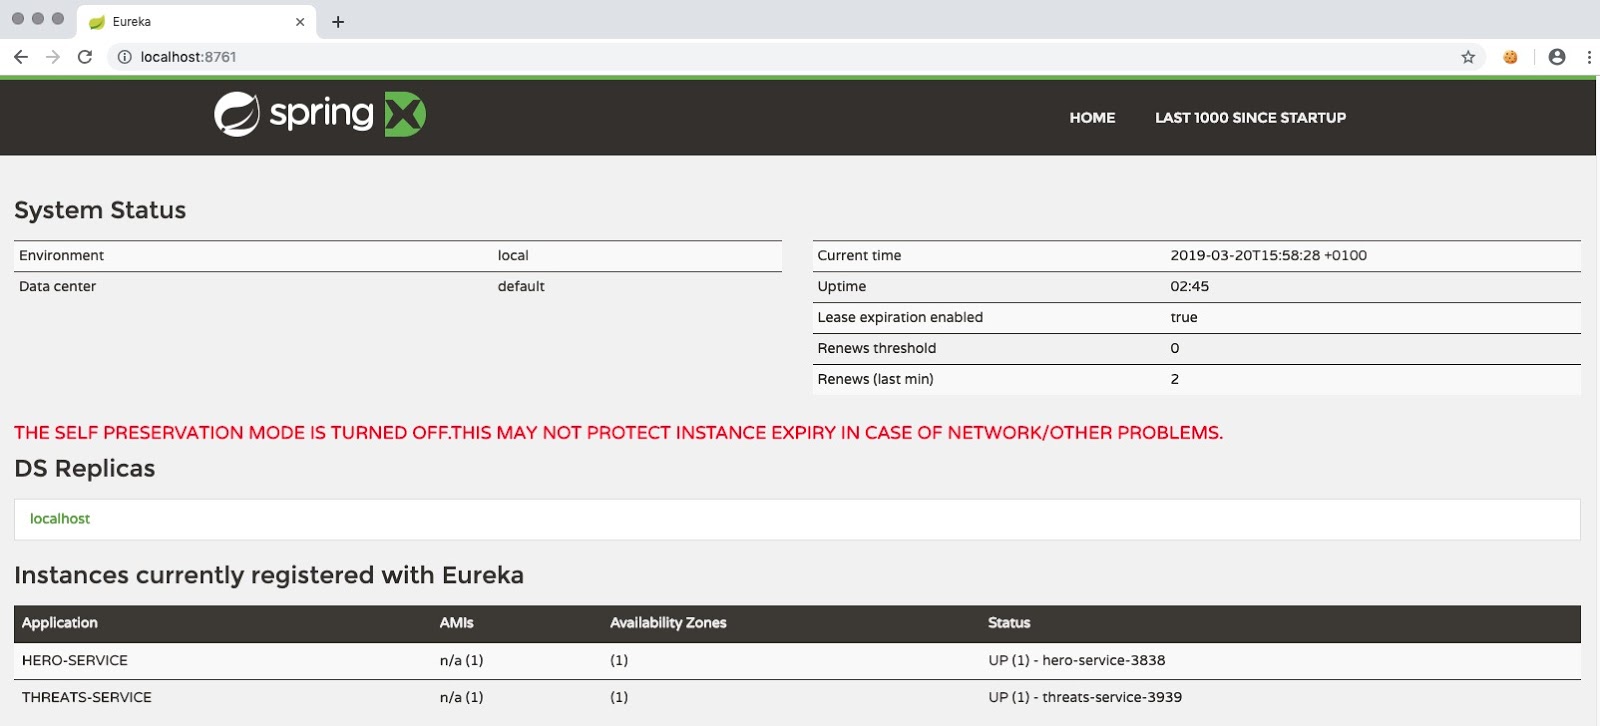Click the HERO-SERVICE application cell
1600x726 pixels.
point(75,661)
